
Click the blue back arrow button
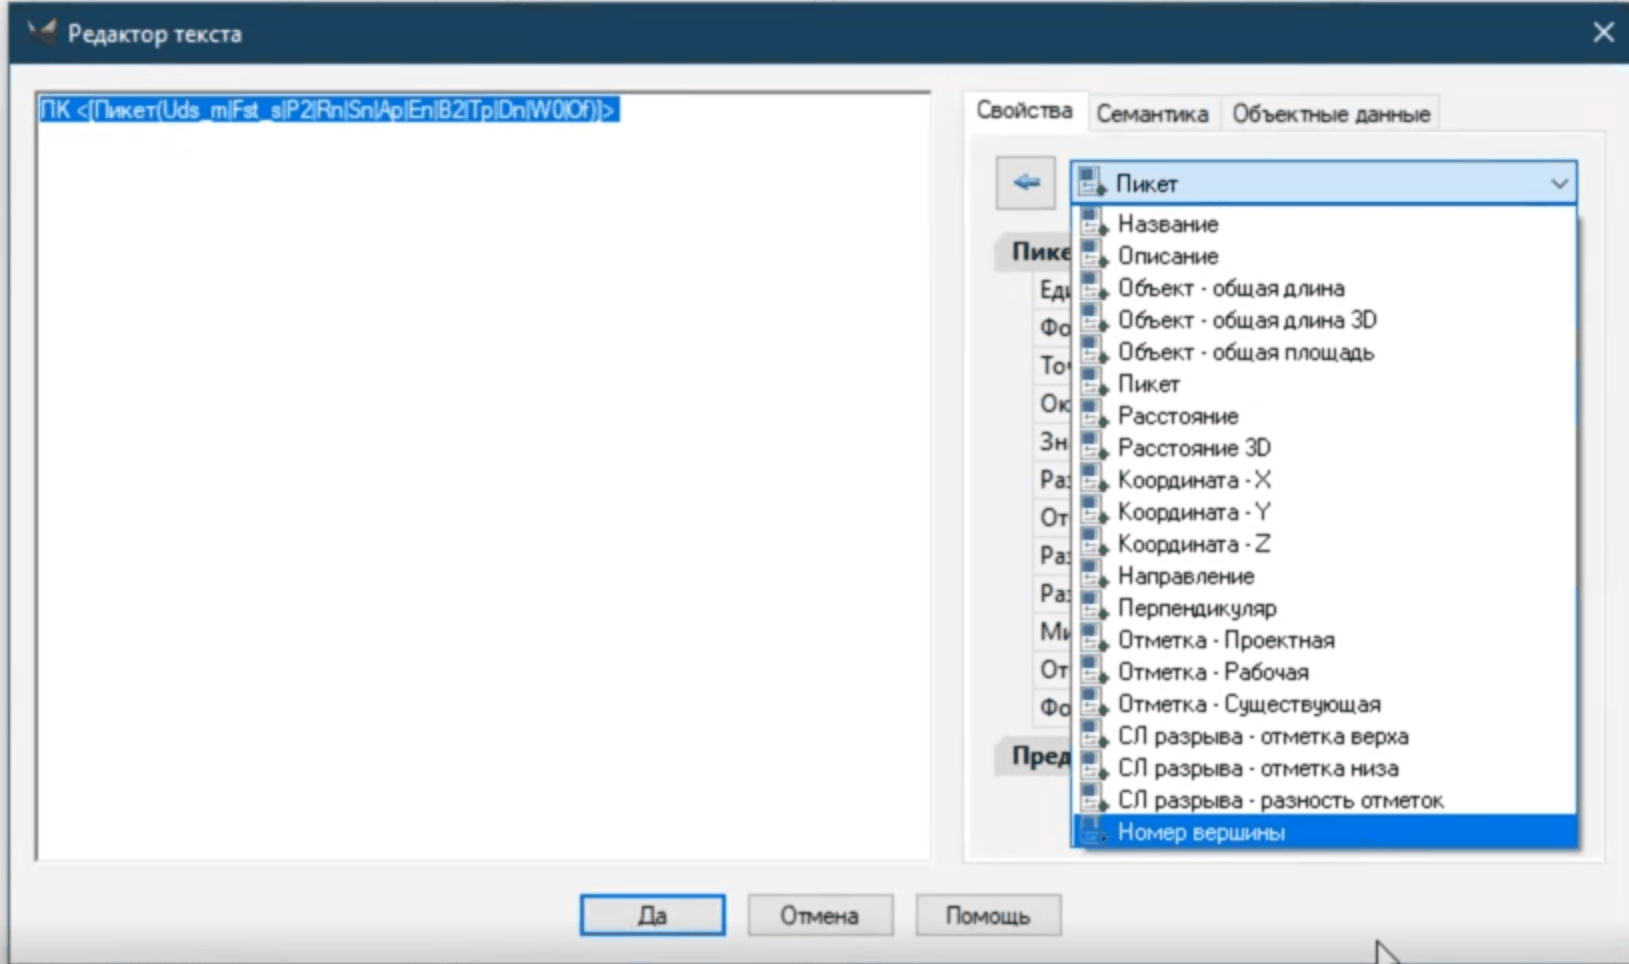pyautogui.click(x=1025, y=183)
